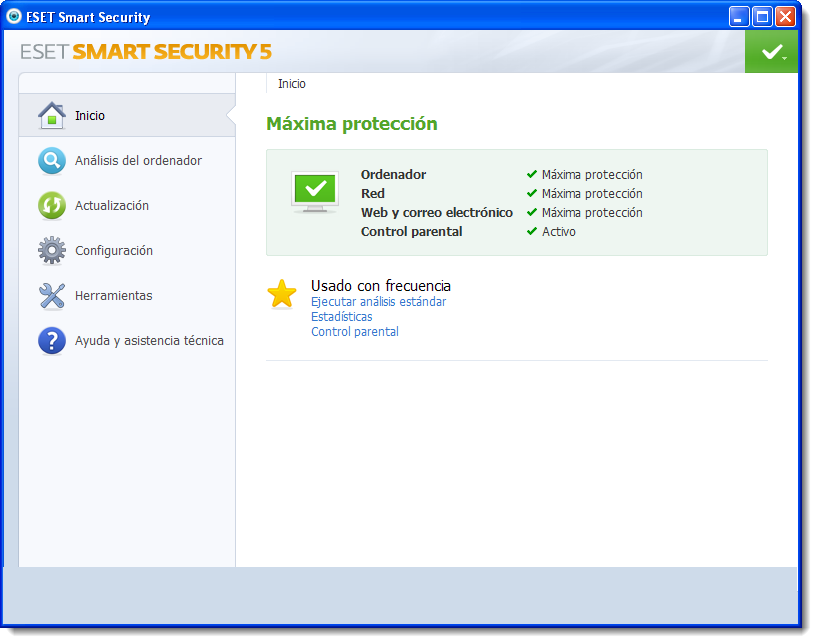Switch to Ayuda y asistencia técnica section
This screenshot has height=643, width=817.
point(149,341)
